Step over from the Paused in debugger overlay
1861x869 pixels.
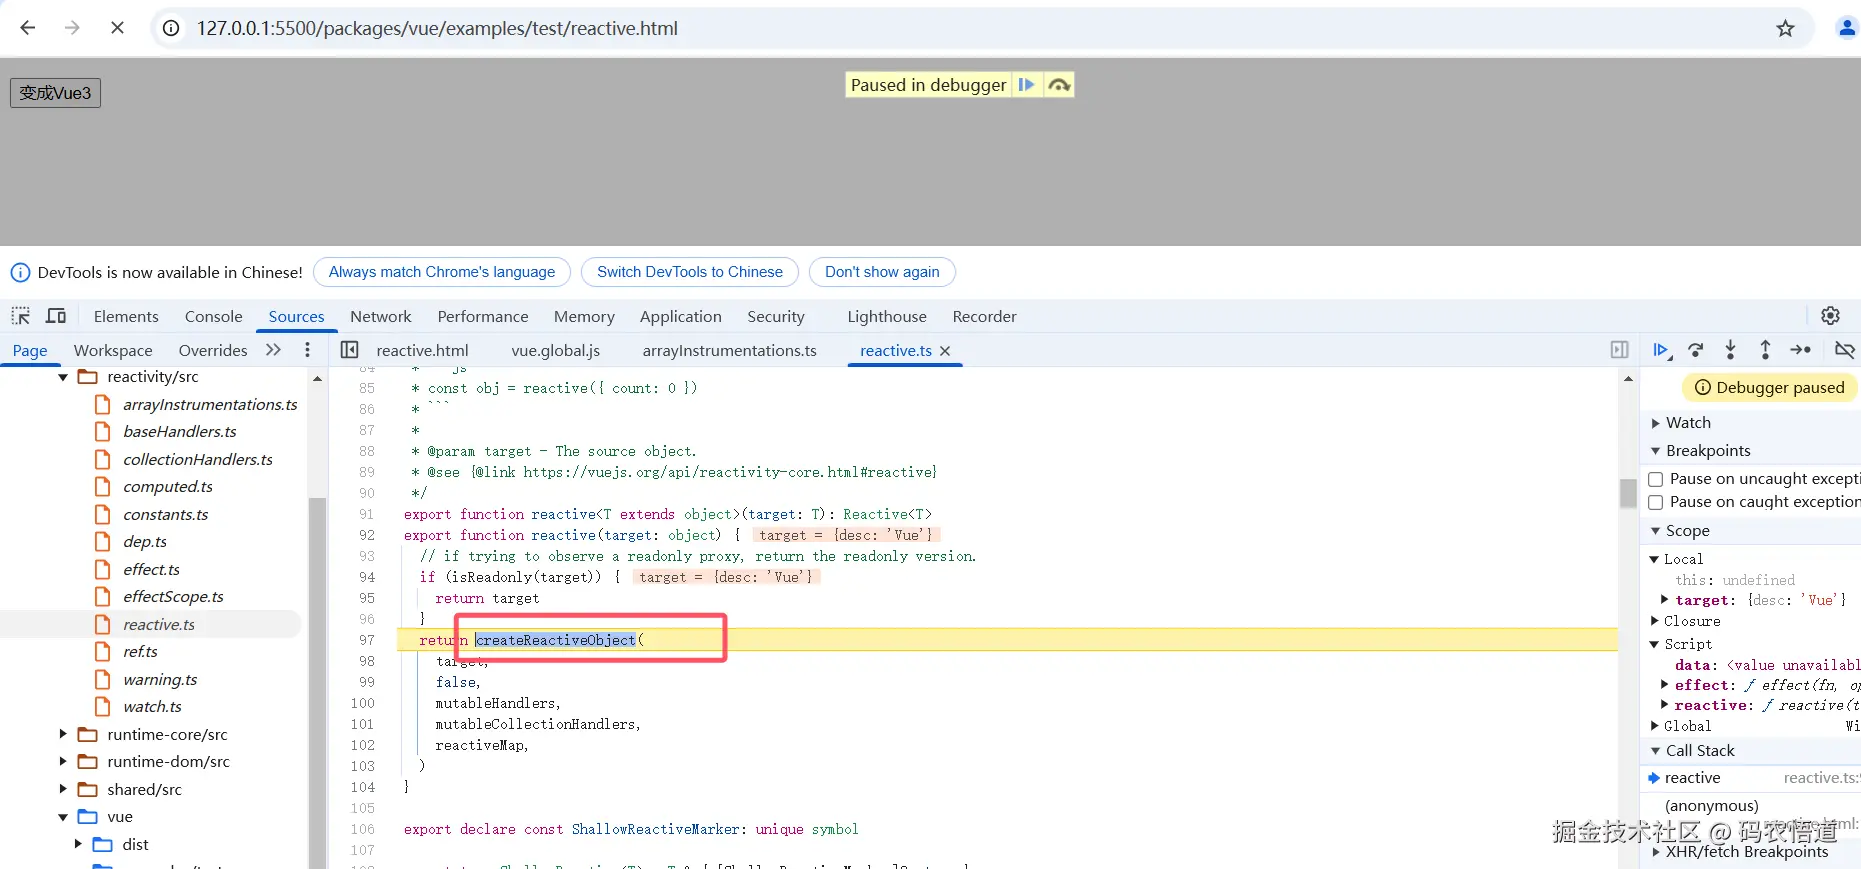pos(1059,85)
